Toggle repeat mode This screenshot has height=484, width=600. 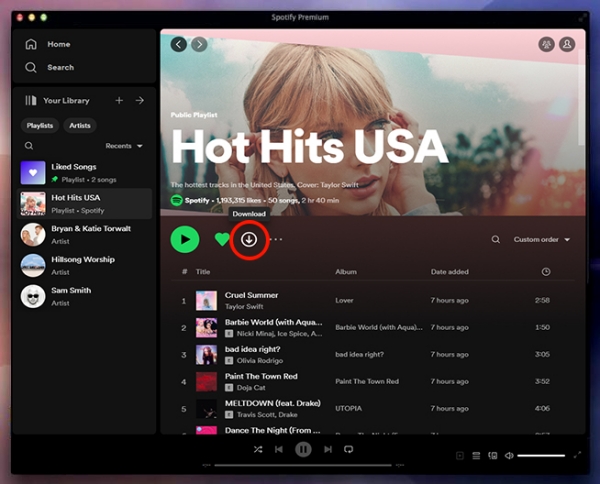pos(348,449)
